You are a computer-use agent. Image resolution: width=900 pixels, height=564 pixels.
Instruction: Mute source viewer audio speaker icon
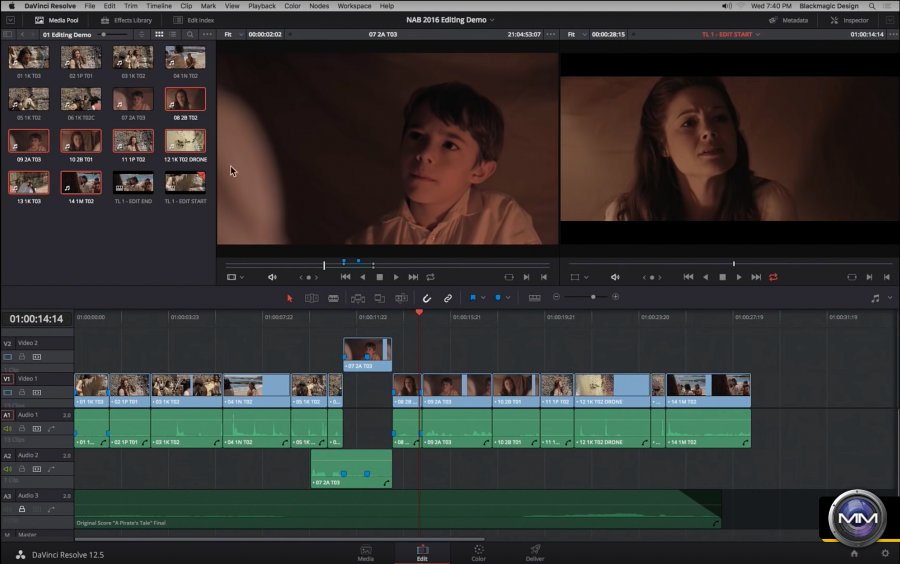272,277
